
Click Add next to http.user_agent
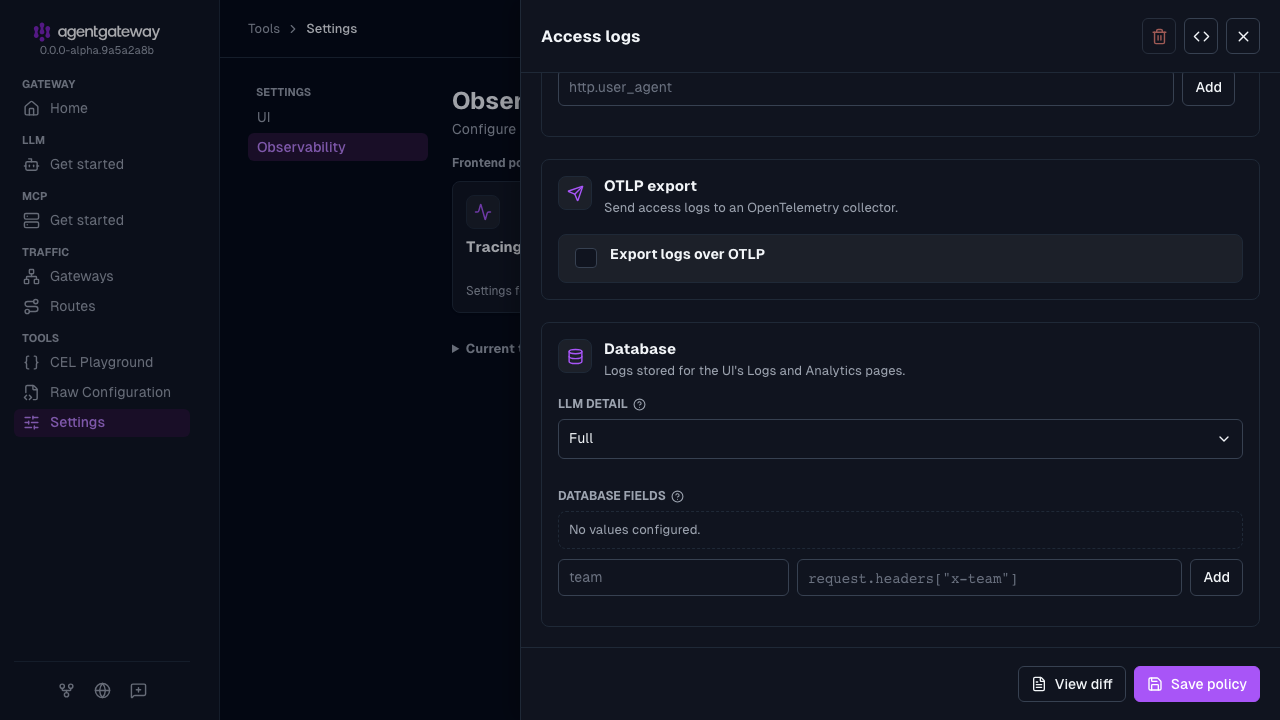(x=1208, y=87)
